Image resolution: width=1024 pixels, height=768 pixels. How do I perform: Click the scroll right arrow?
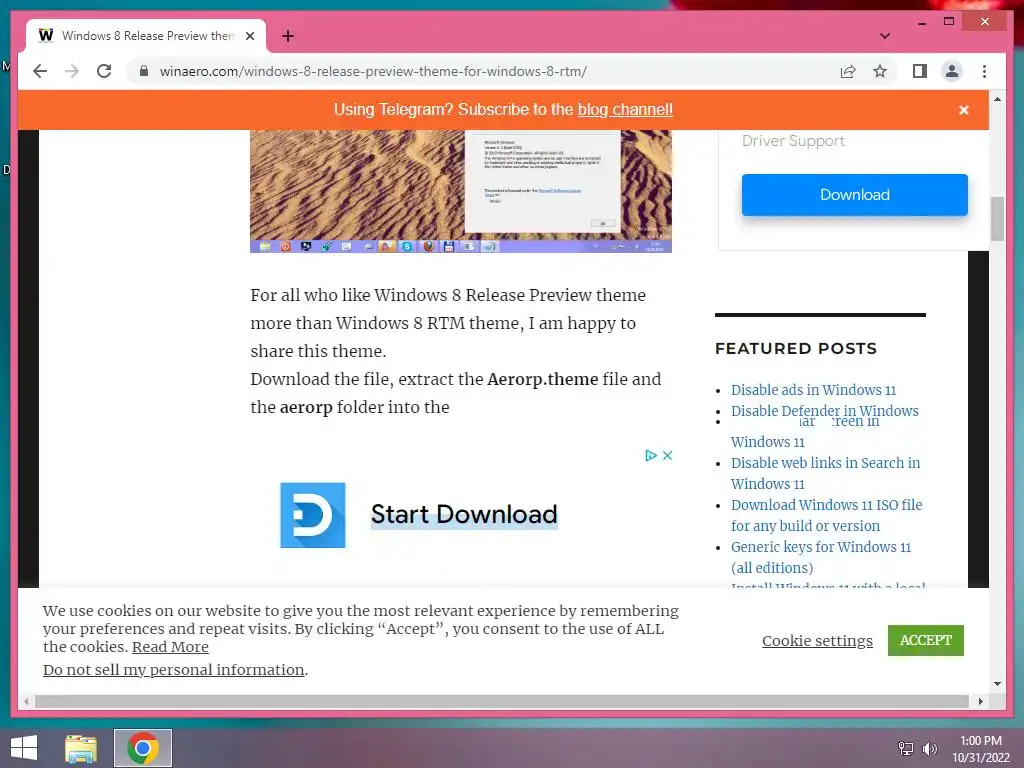[980, 701]
